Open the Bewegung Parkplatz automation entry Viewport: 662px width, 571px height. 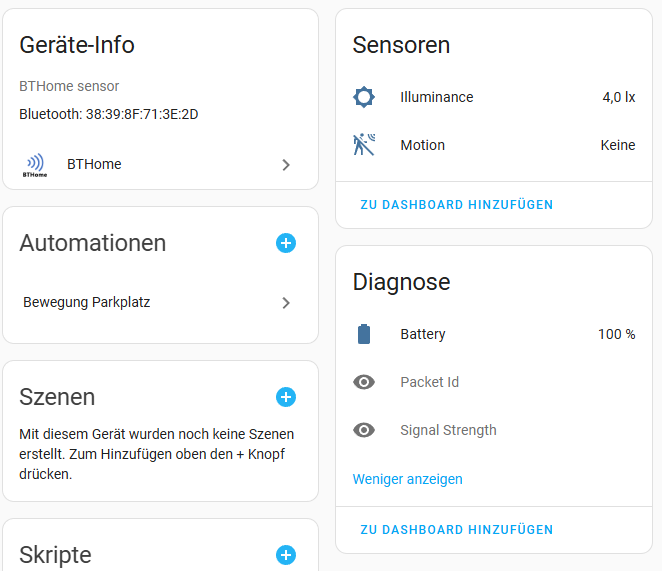(87, 302)
